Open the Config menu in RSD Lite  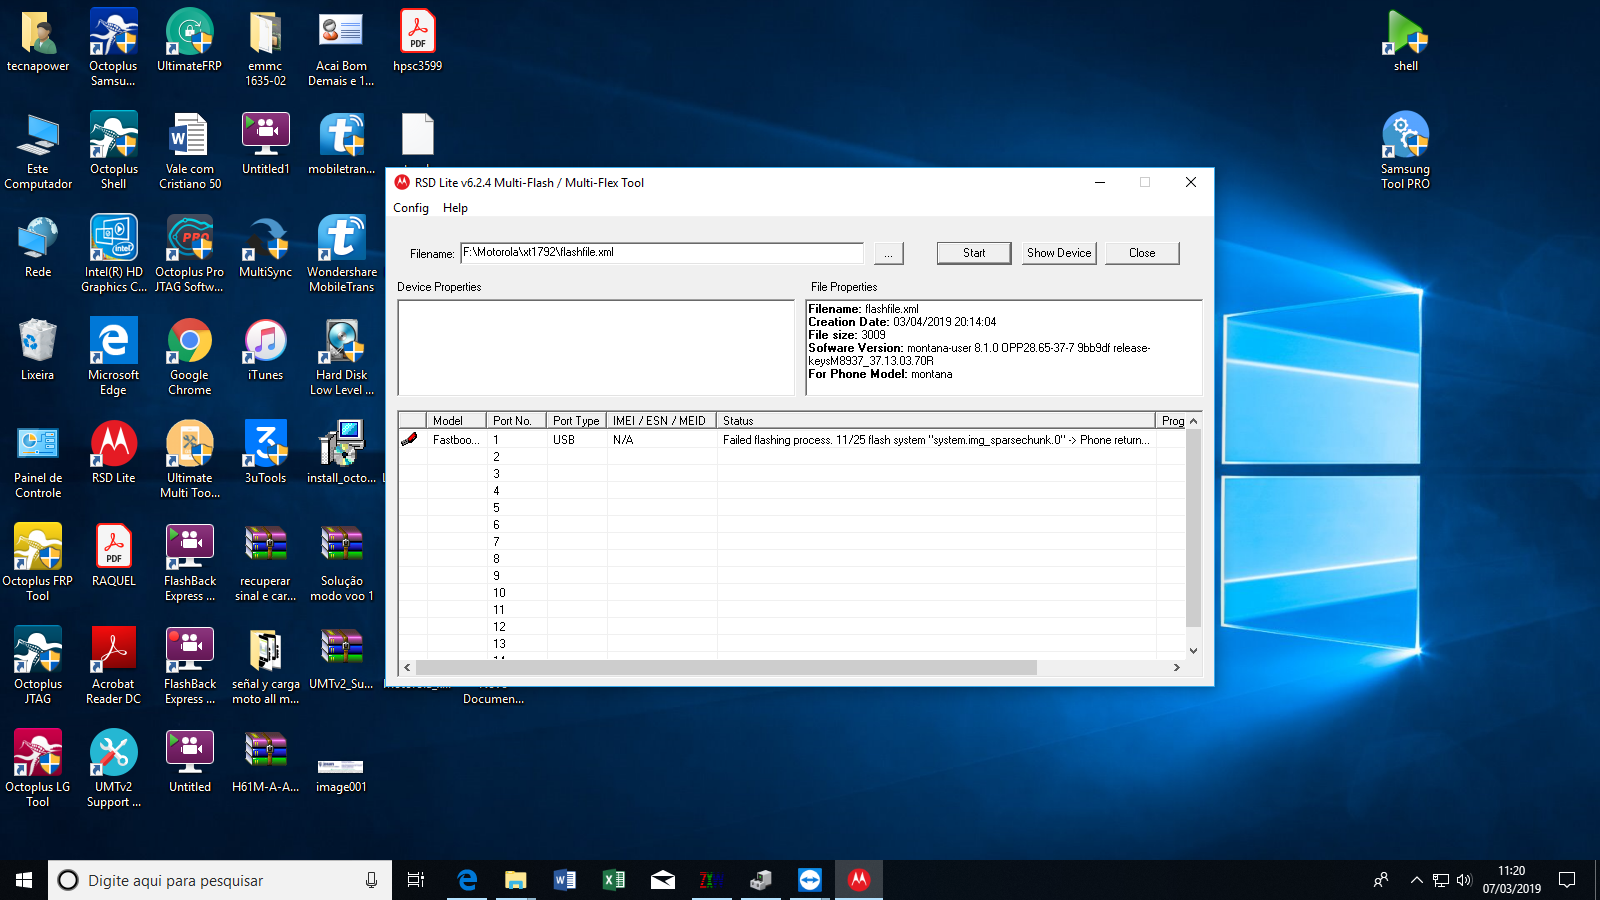pos(410,208)
